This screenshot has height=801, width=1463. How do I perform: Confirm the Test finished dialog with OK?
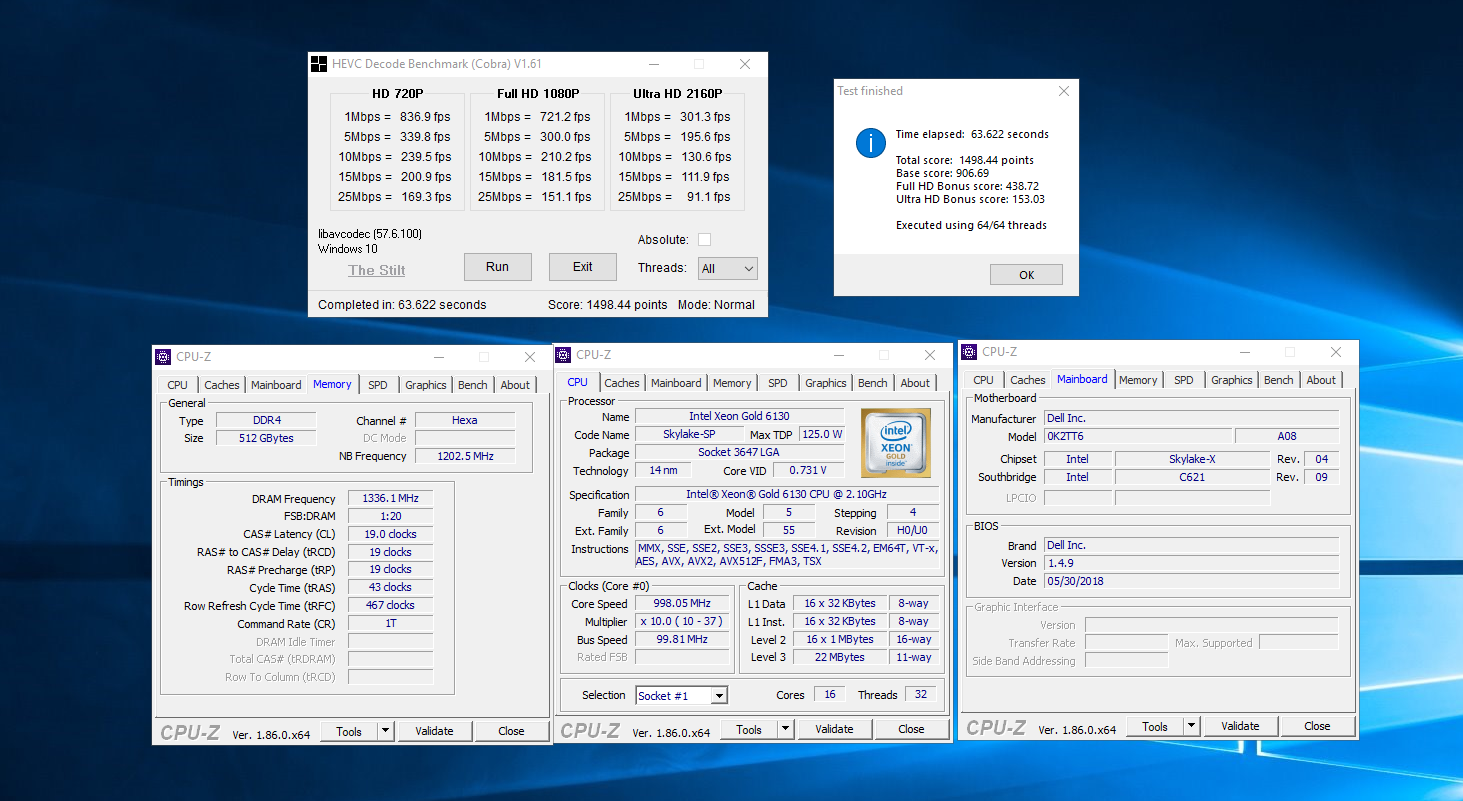click(1026, 275)
